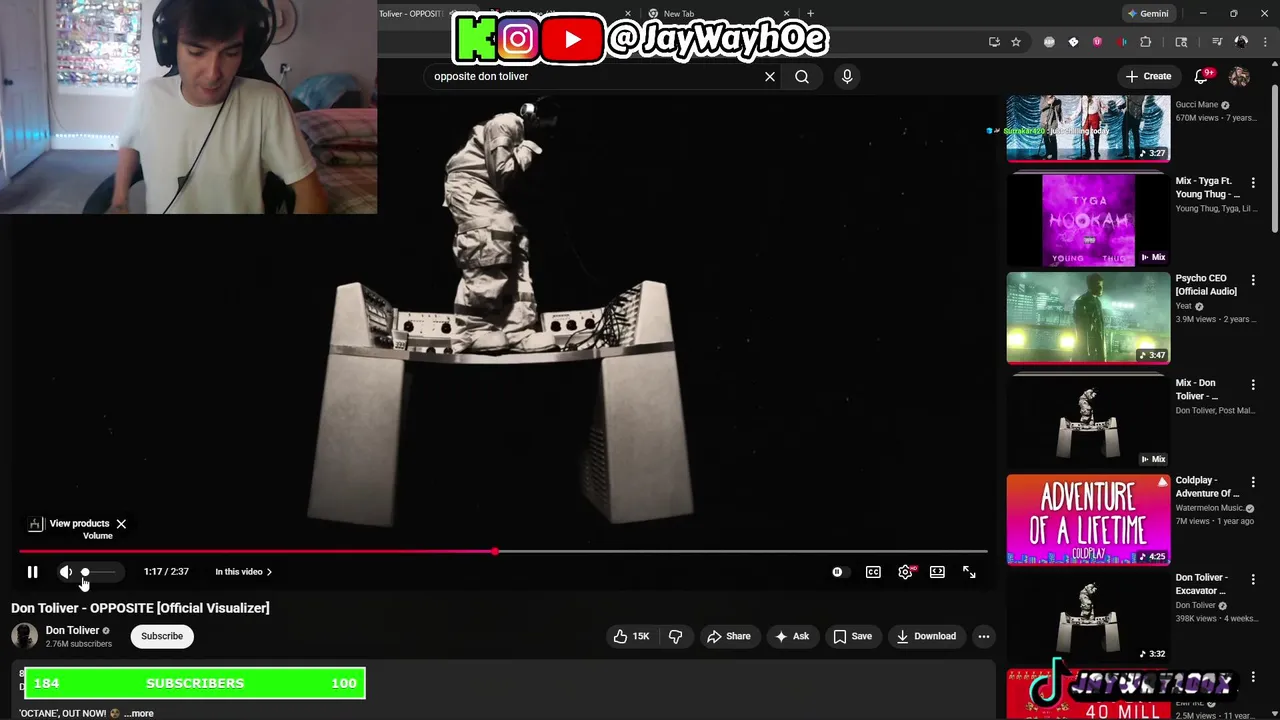Open options for Psycho CEO video
The image size is (1280, 720).
pyautogui.click(x=1253, y=280)
